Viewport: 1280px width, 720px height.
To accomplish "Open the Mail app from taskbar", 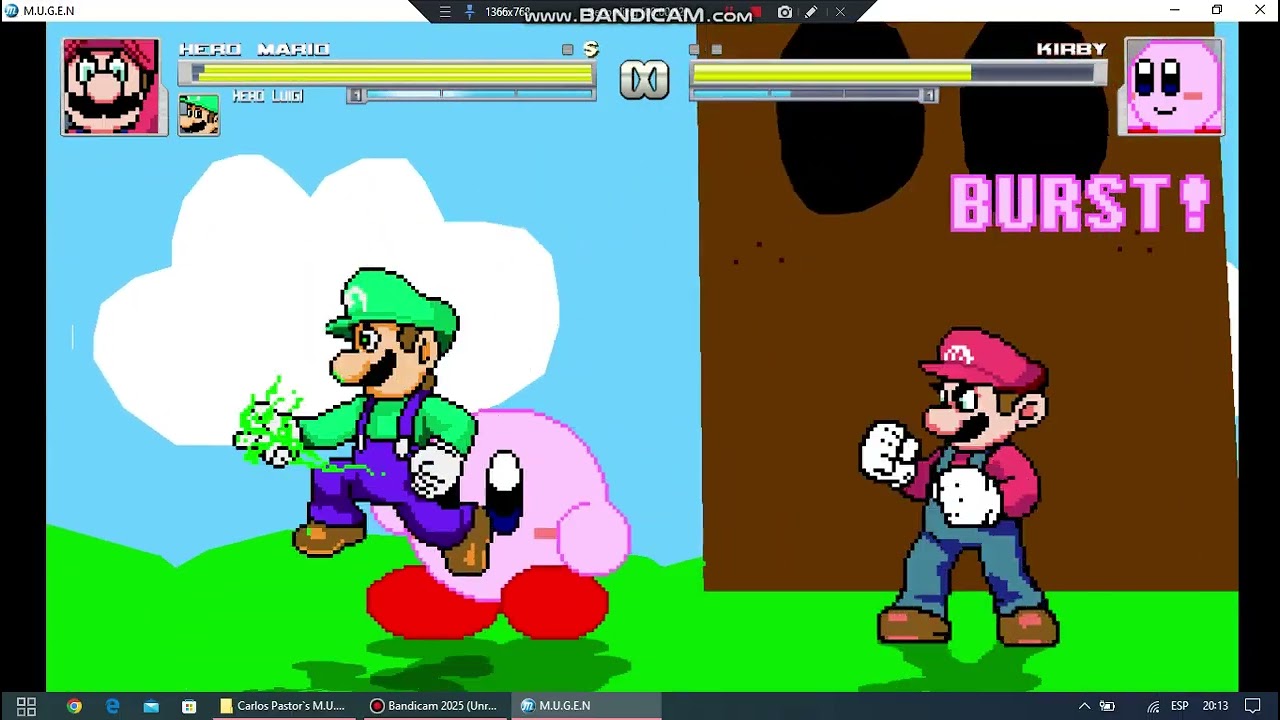I will point(151,706).
